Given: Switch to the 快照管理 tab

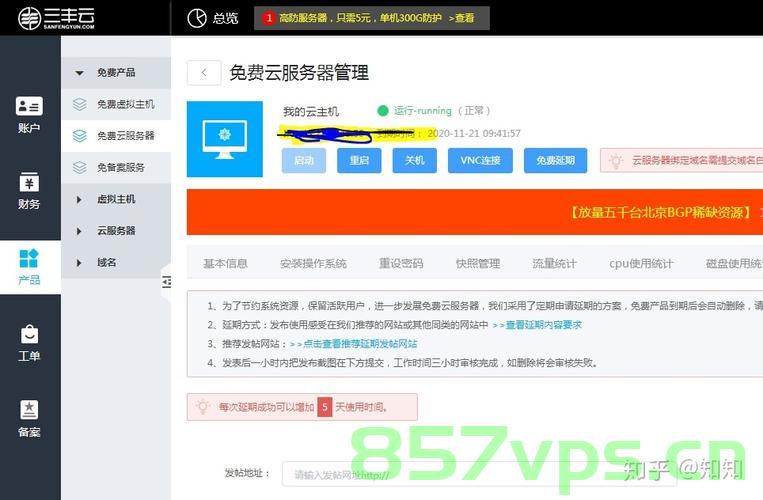Looking at the screenshot, I should (478, 264).
